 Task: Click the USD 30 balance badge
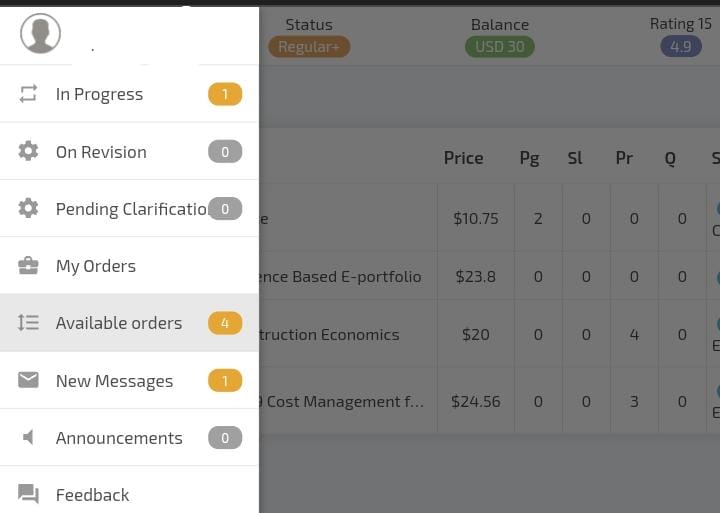pyautogui.click(x=500, y=47)
